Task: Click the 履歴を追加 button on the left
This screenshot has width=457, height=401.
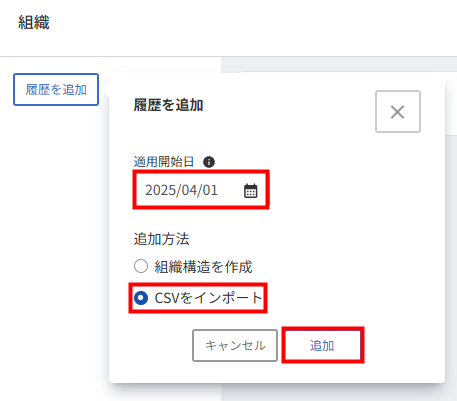Action: [x=56, y=89]
